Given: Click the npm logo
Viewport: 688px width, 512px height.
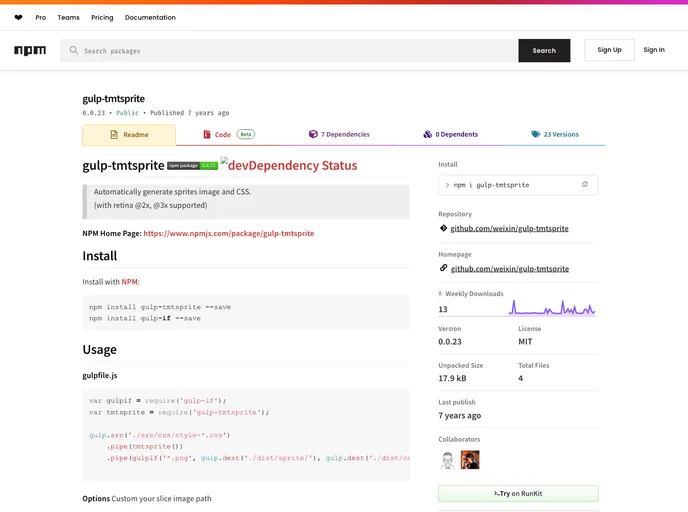Looking at the screenshot, I should click(30, 50).
